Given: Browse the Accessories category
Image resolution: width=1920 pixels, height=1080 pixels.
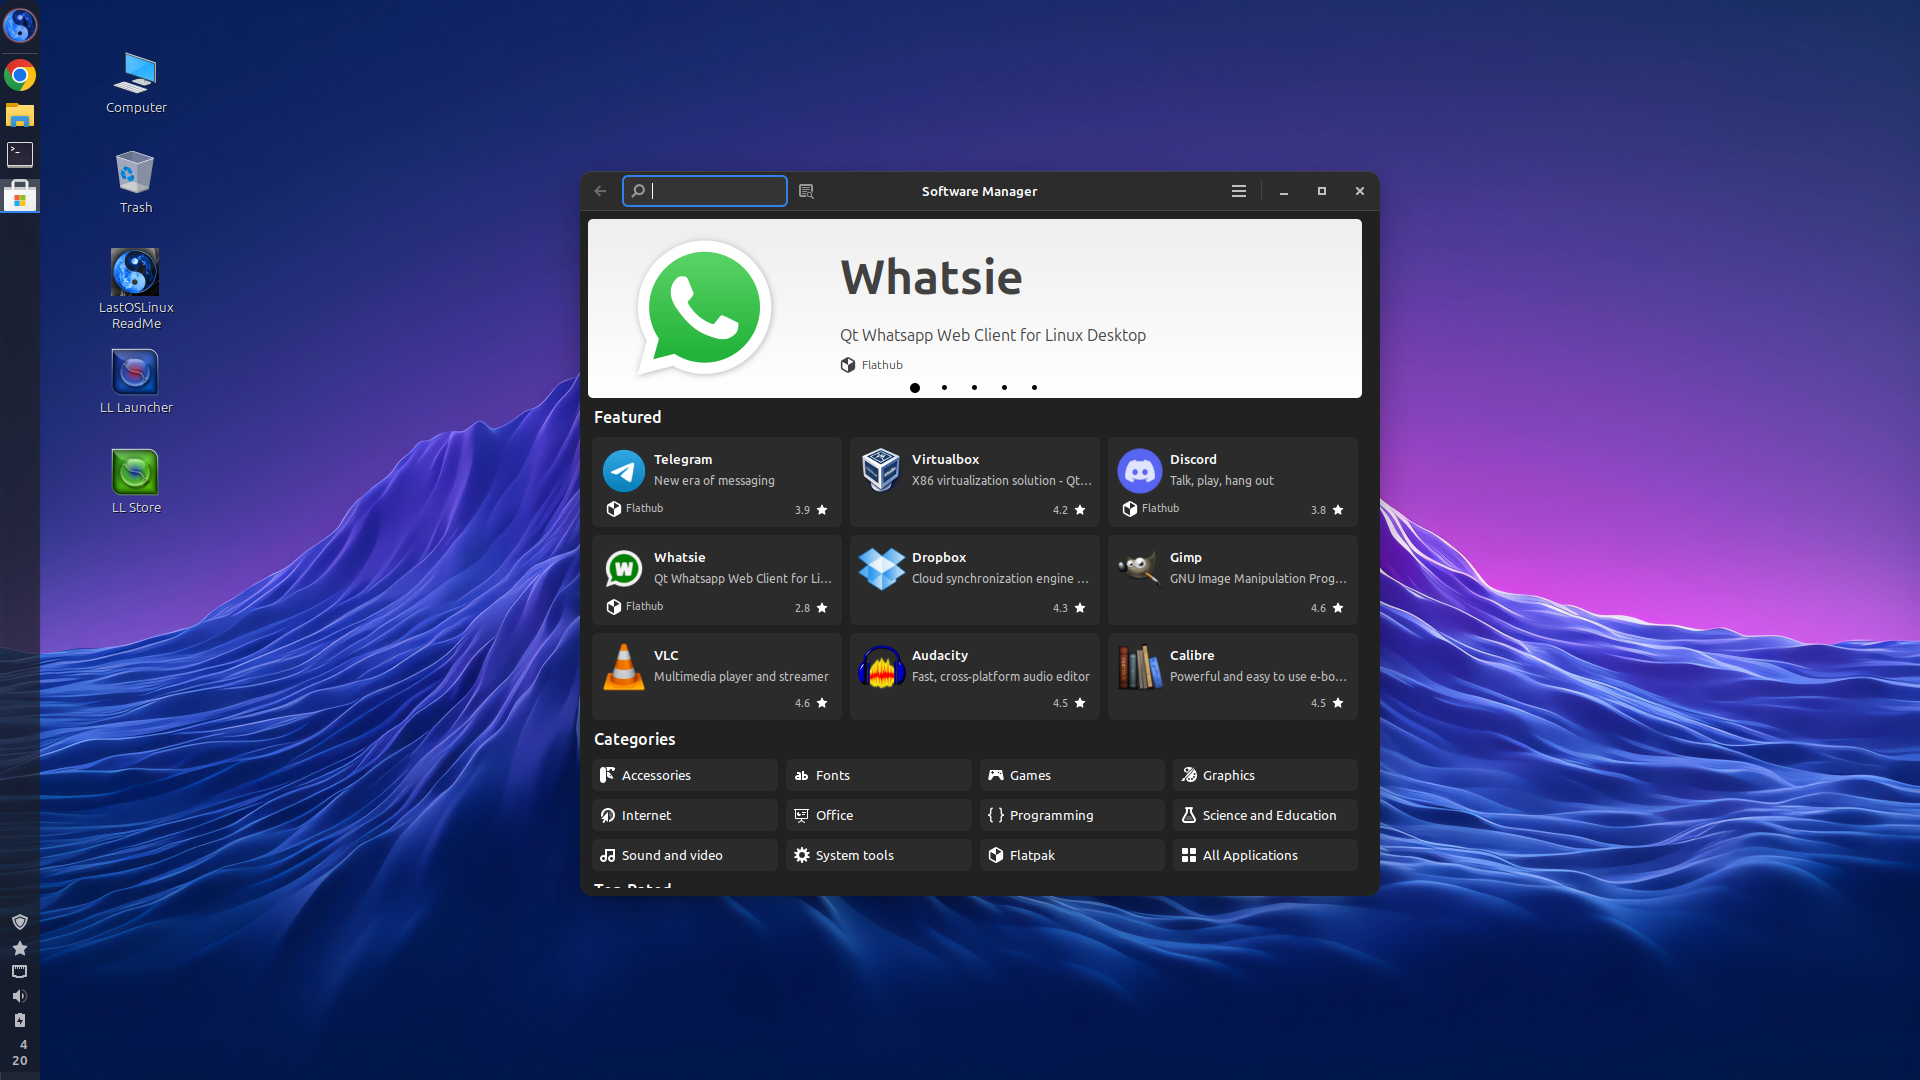Looking at the screenshot, I should [x=684, y=775].
